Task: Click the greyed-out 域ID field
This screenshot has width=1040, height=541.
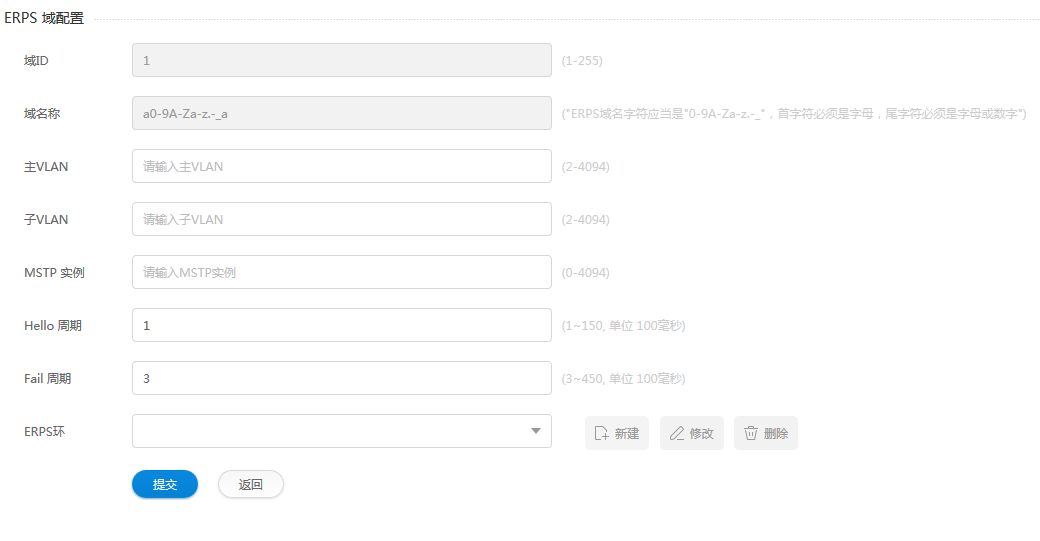Action: [342, 60]
